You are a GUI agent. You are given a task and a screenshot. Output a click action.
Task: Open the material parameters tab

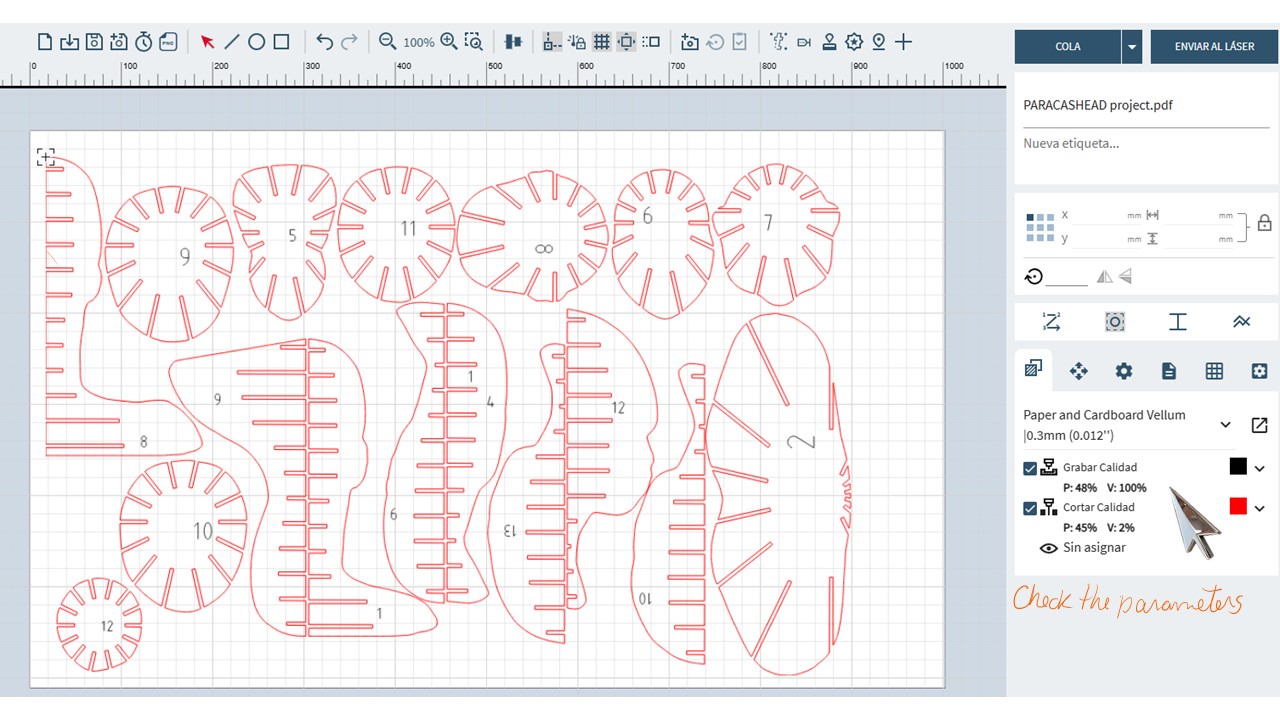click(x=1033, y=370)
